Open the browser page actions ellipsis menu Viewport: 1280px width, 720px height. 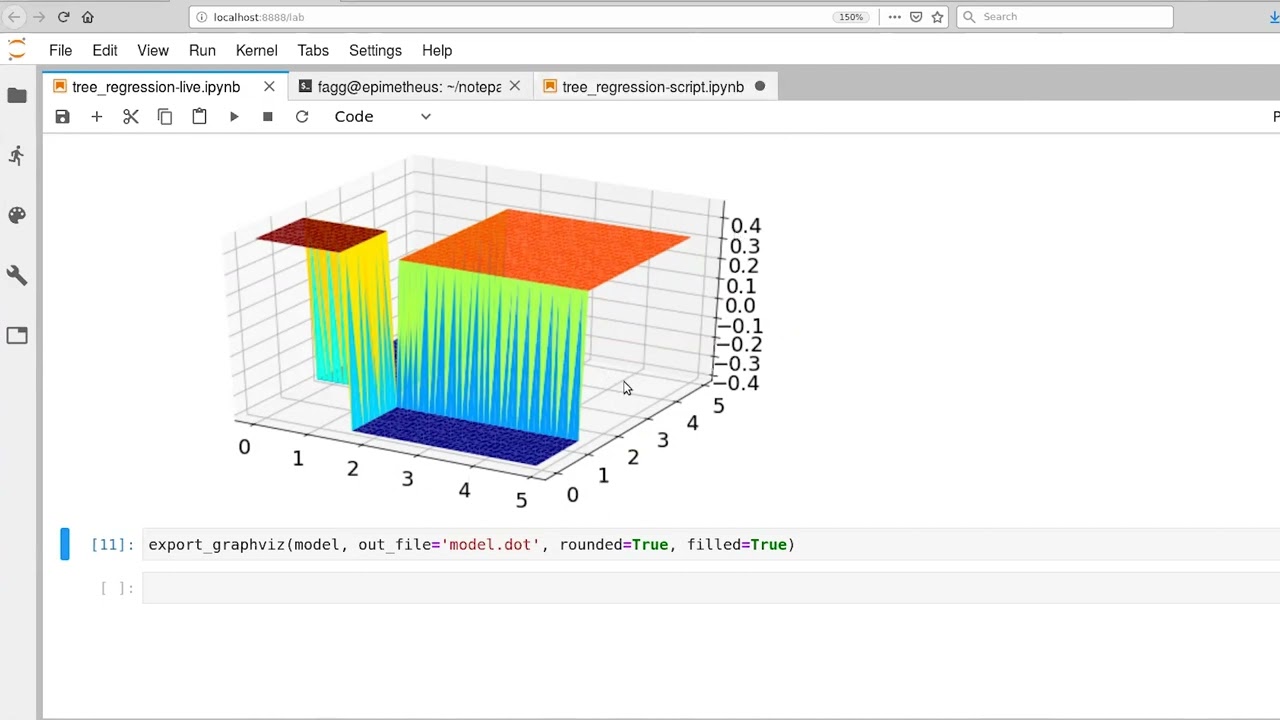pyautogui.click(x=895, y=17)
